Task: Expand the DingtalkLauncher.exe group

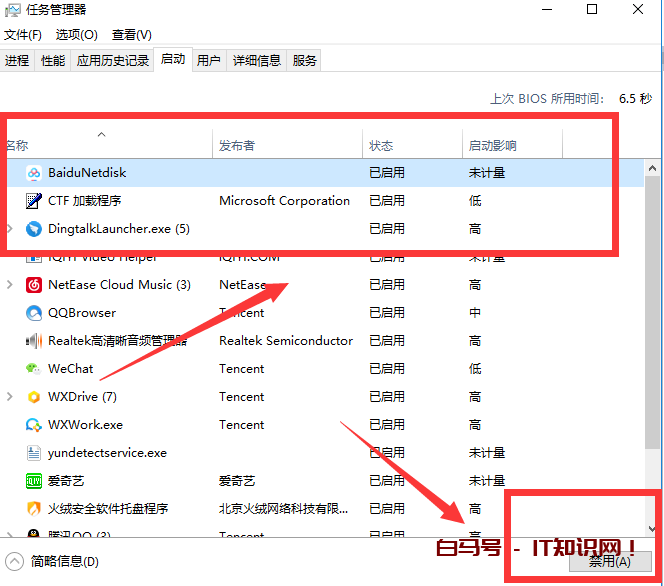Action: pos(10,229)
